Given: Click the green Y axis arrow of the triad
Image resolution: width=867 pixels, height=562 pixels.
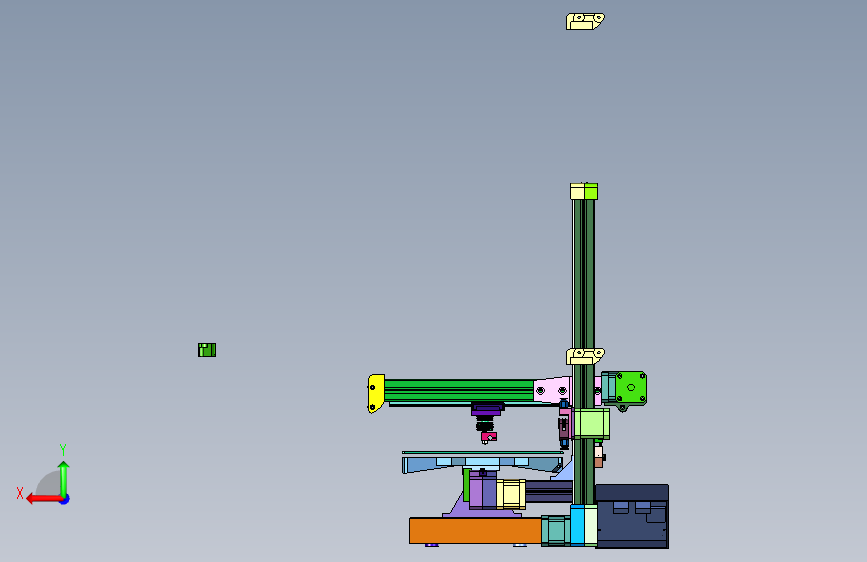Looking at the screenshot, I should click(64, 478).
